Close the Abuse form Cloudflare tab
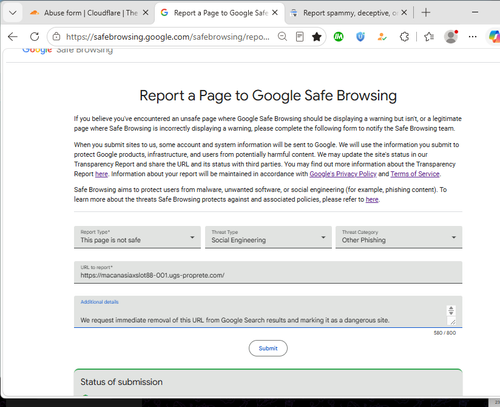The height and width of the screenshot is (407, 500). (146, 13)
